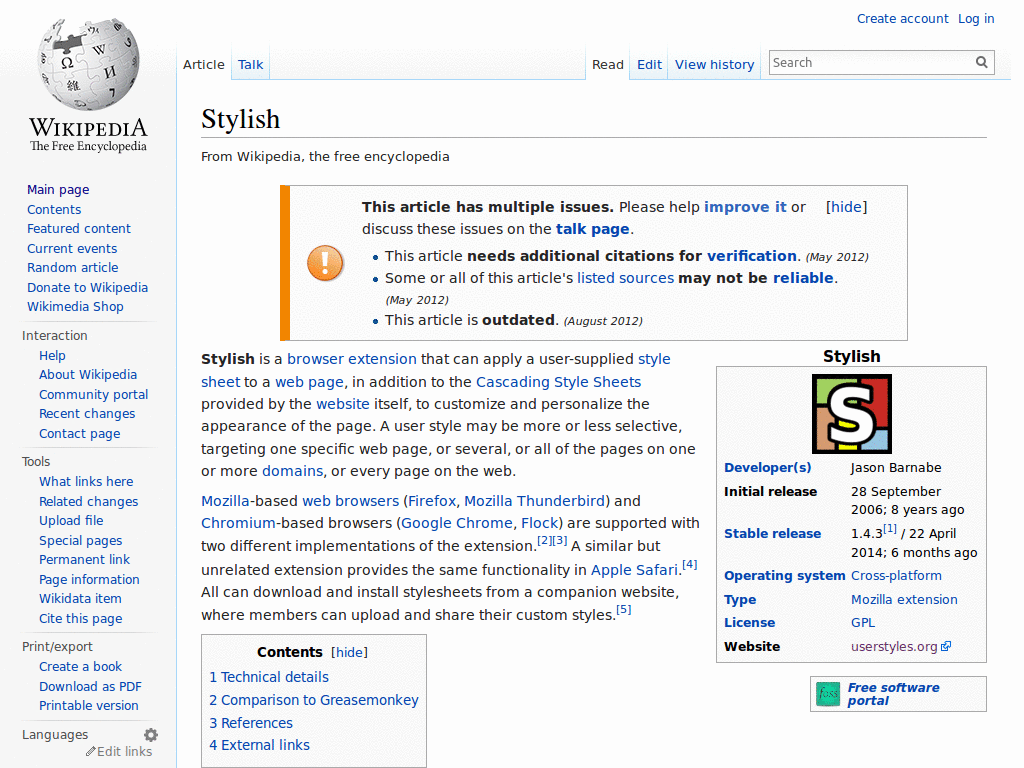Open 'Google Chrome' link
1024x768 pixels.
click(x=456, y=523)
